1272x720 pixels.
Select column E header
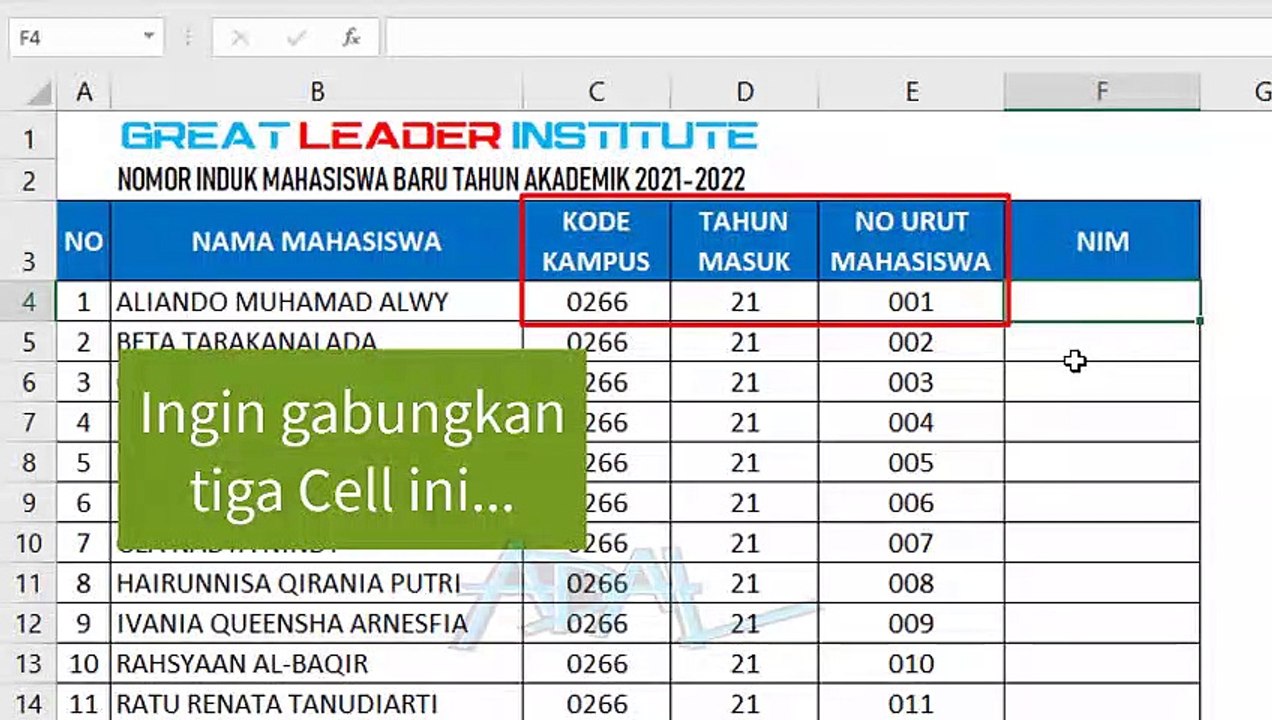912,92
